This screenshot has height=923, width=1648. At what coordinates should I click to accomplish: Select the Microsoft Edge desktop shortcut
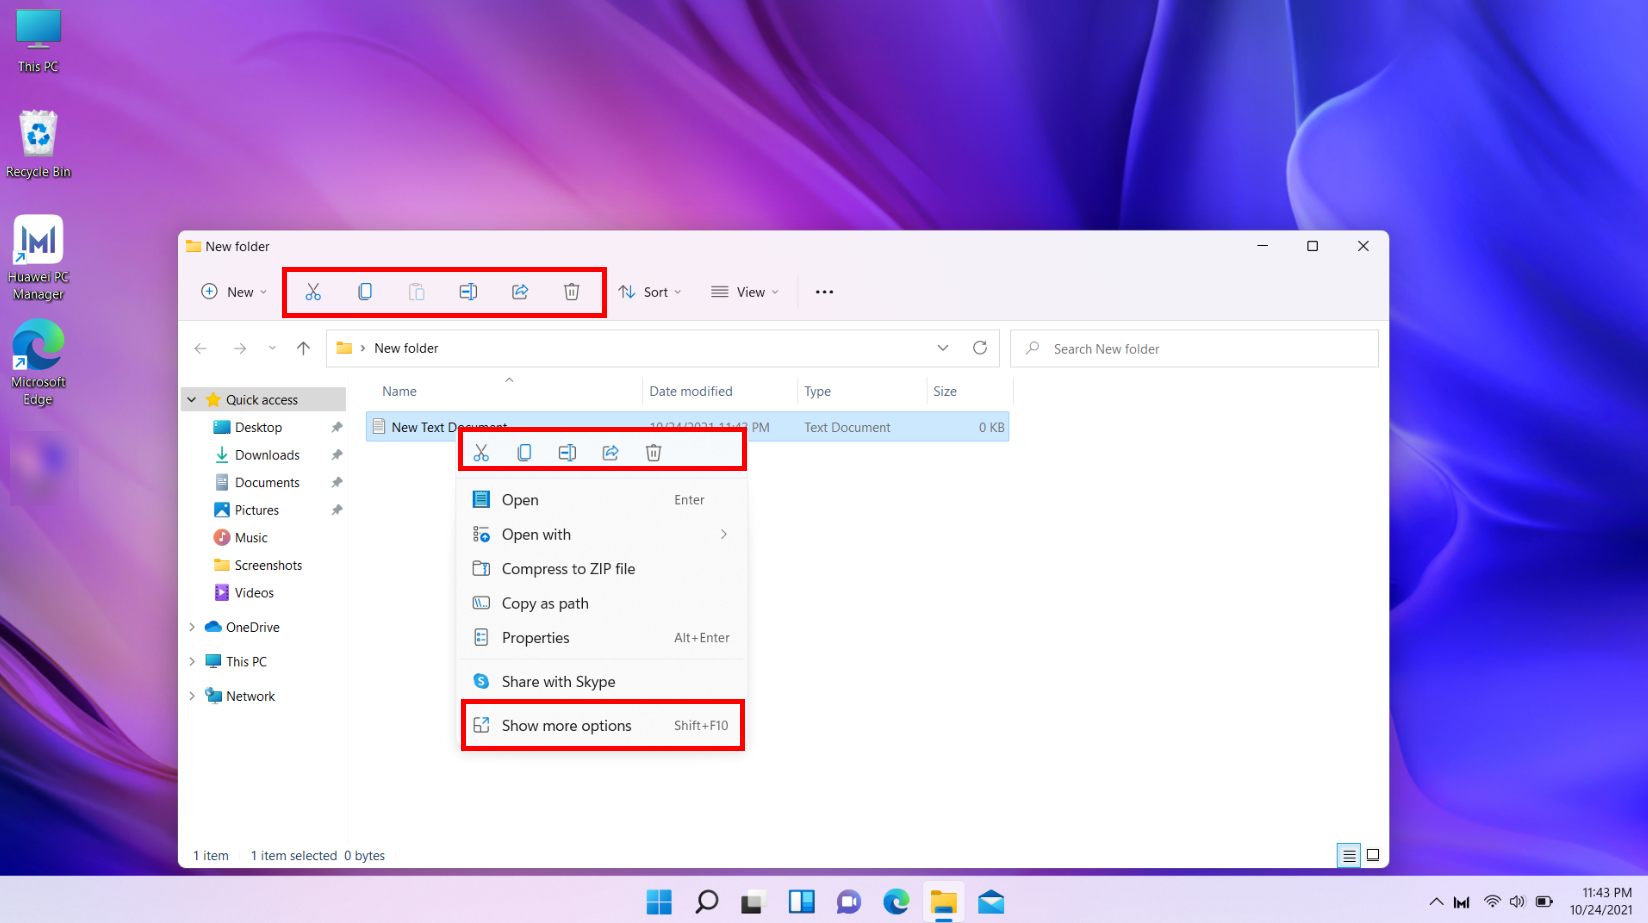(38, 363)
